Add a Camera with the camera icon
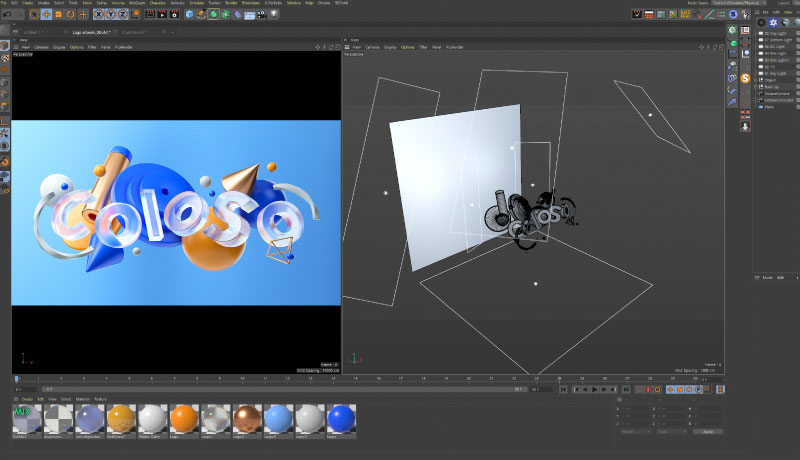The height and width of the screenshot is (460, 800). click(x=262, y=14)
